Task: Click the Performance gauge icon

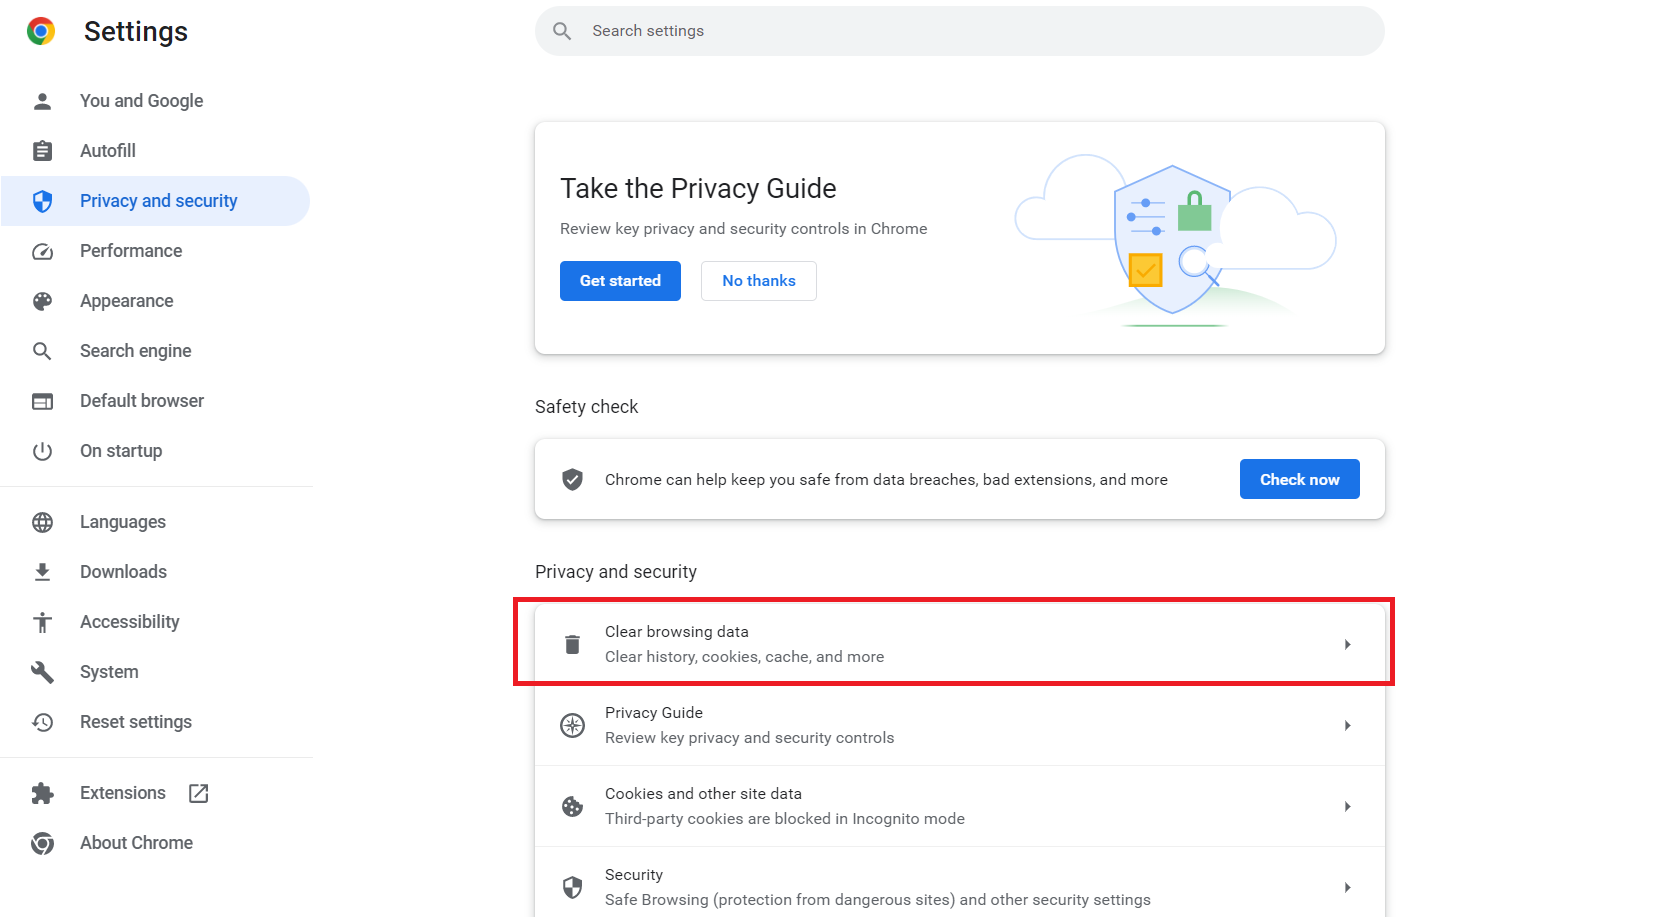Action: (42, 251)
